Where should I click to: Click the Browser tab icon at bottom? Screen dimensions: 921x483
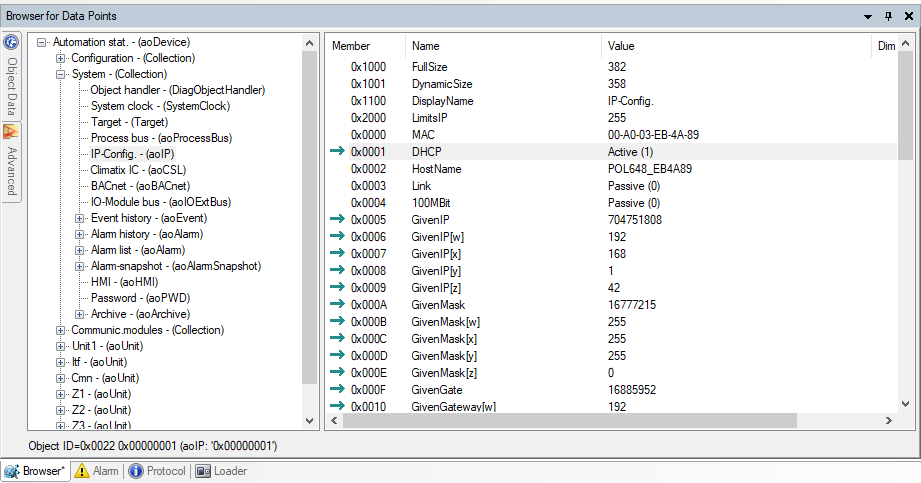tap(12, 471)
